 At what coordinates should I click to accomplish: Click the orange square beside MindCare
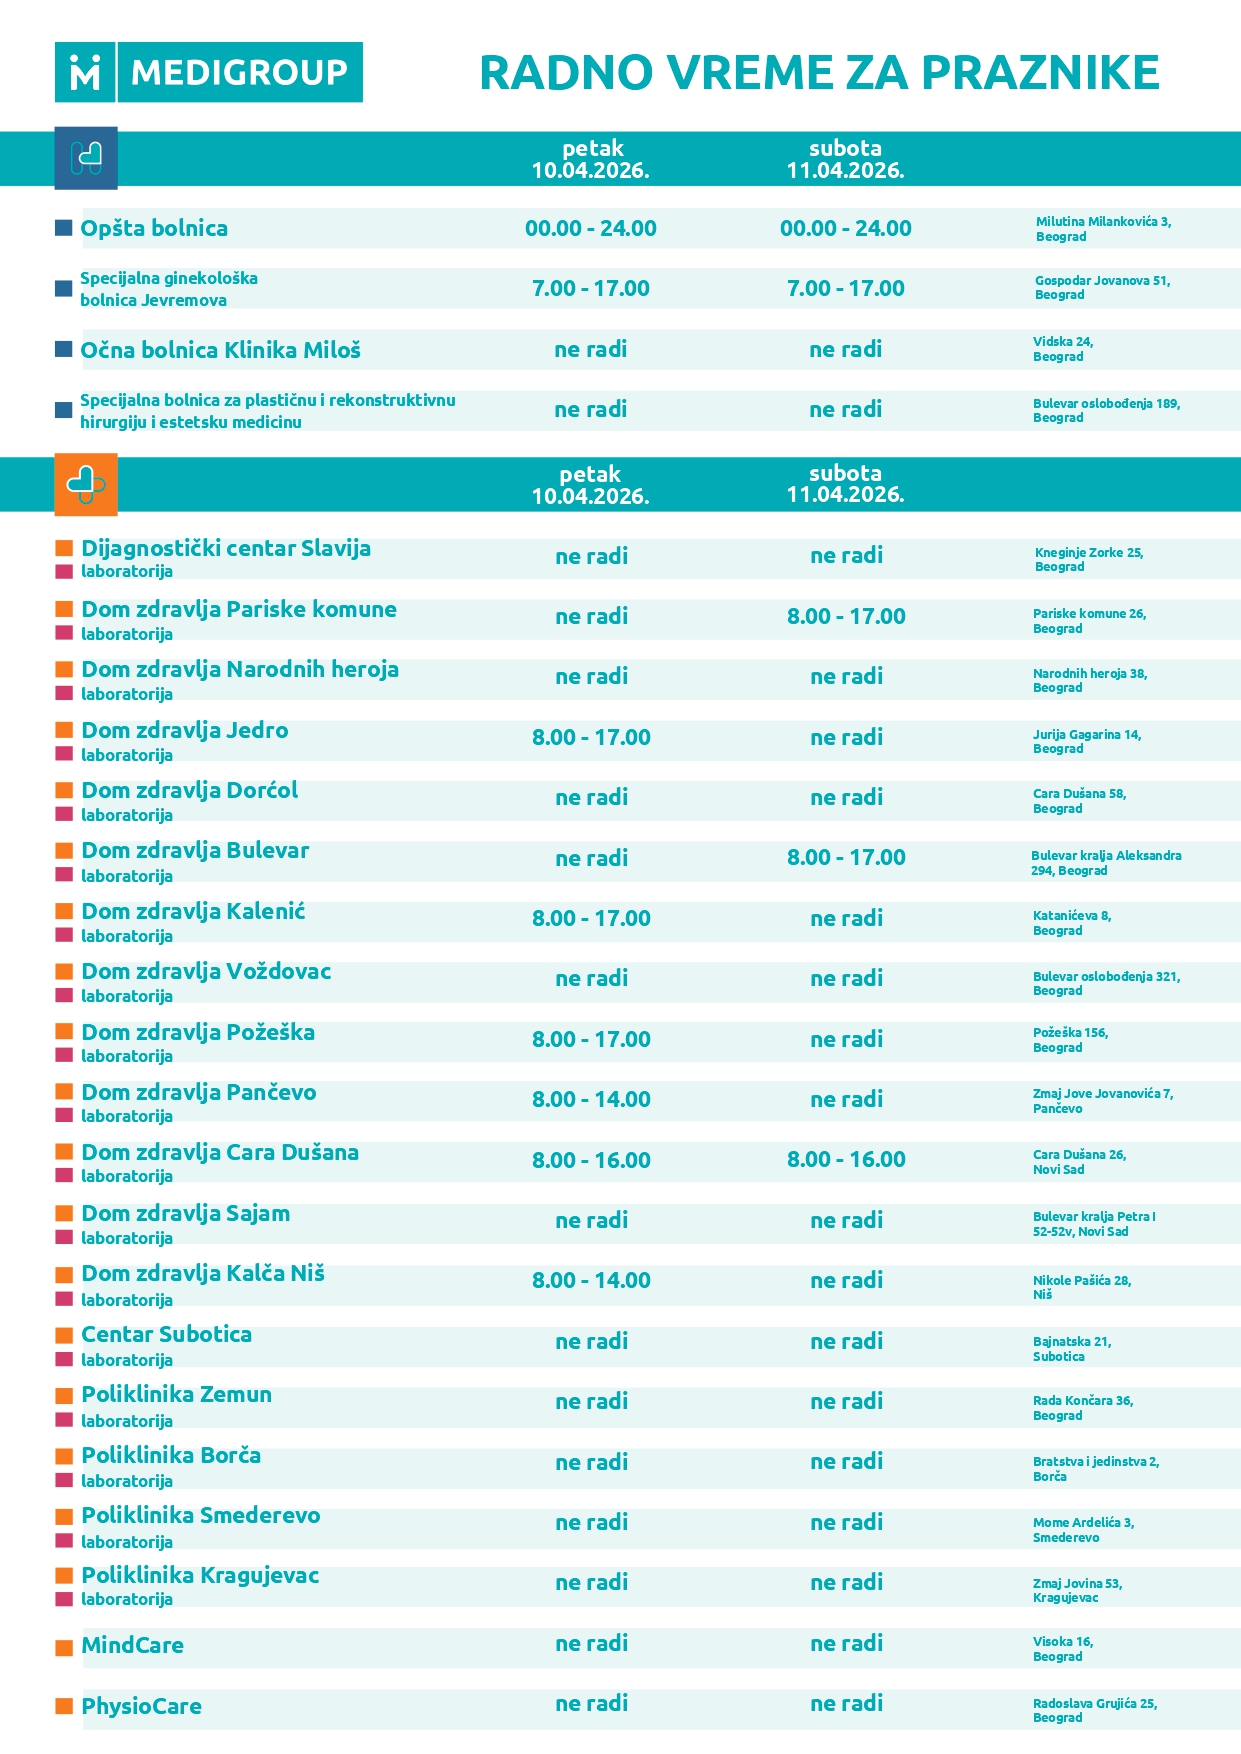click(x=64, y=1648)
